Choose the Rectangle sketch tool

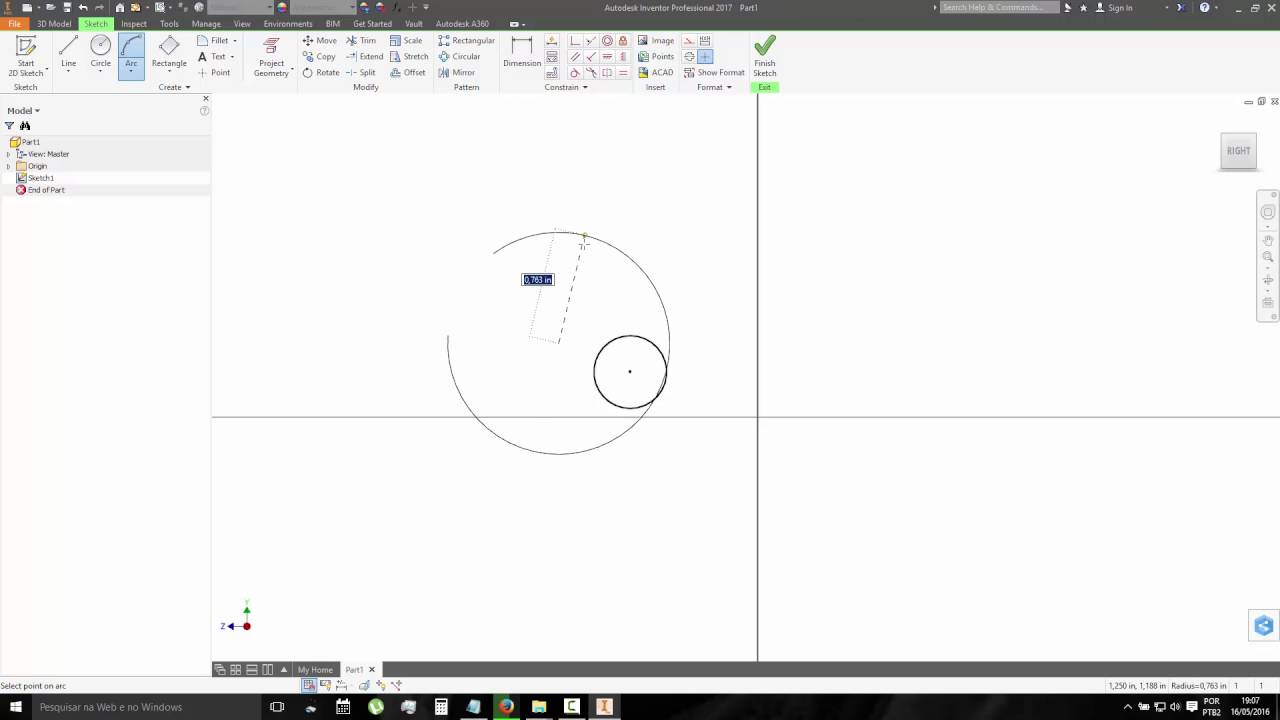[169, 53]
